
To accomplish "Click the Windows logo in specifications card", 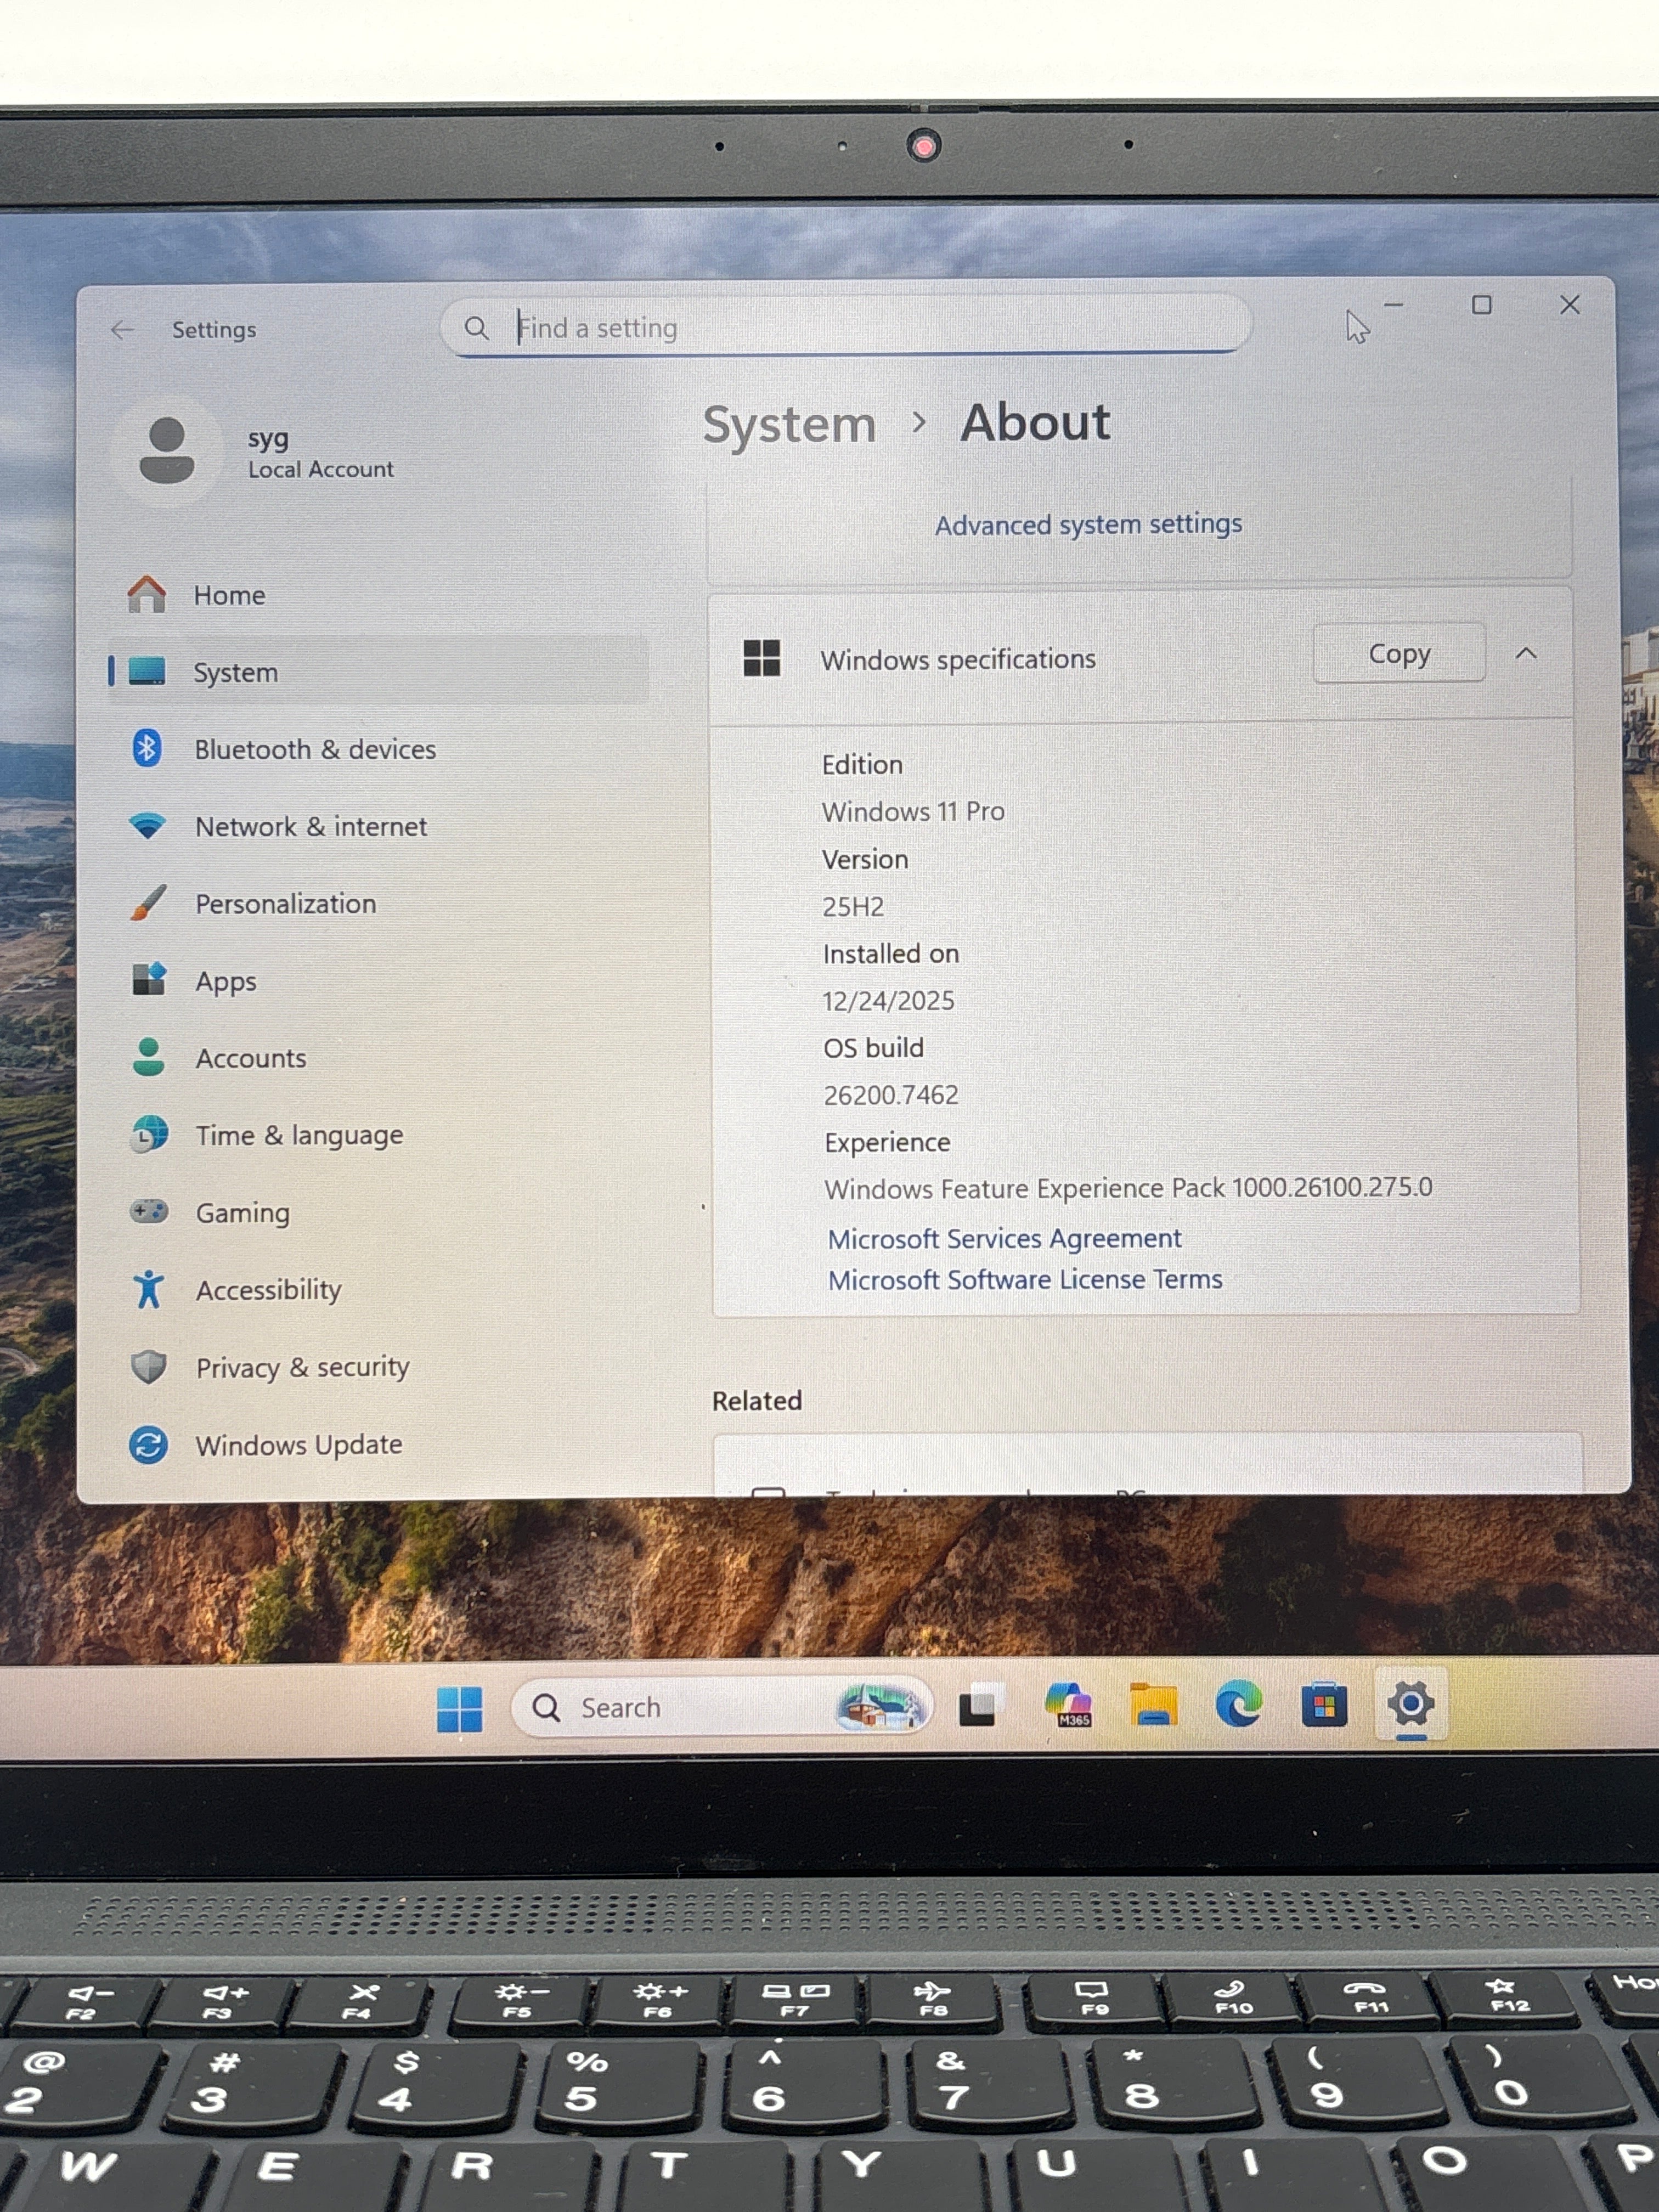I will point(762,658).
